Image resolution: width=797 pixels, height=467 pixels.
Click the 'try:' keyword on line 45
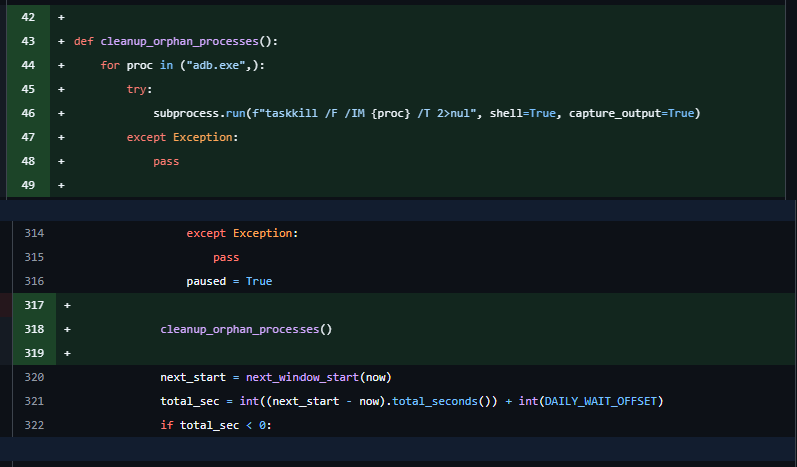pyautogui.click(x=139, y=89)
